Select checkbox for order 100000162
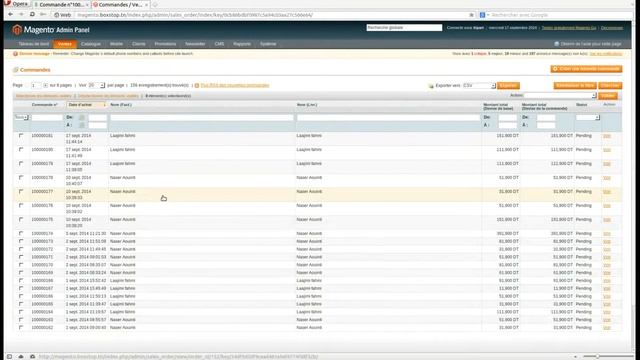This screenshot has width=640, height=360. [21, 327]
